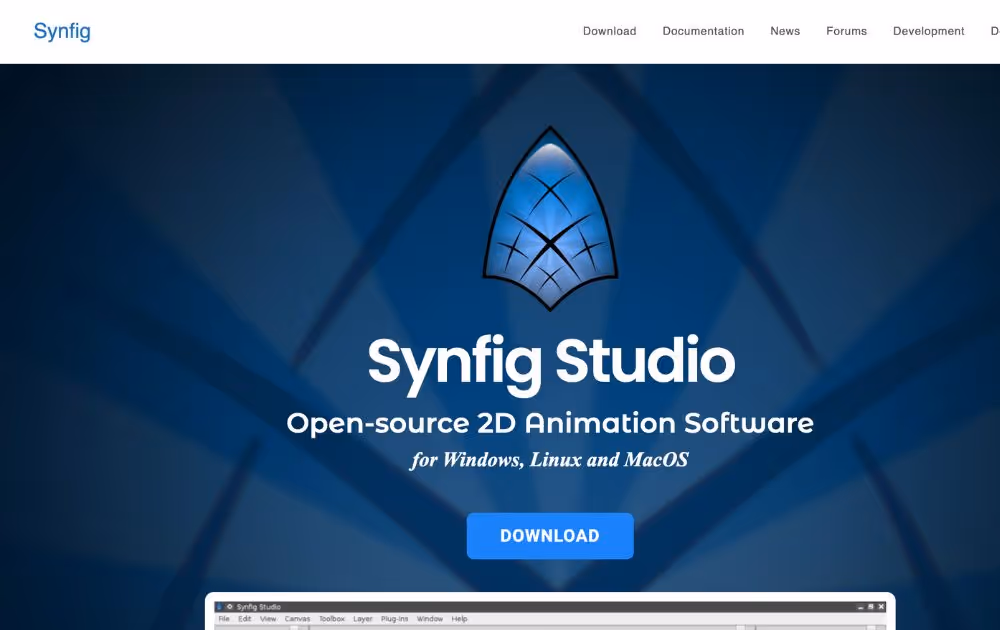Viewport: 1000px width, 630px height.
Task: Click Toolbox in the app preview image
Action: pos(332,619)
